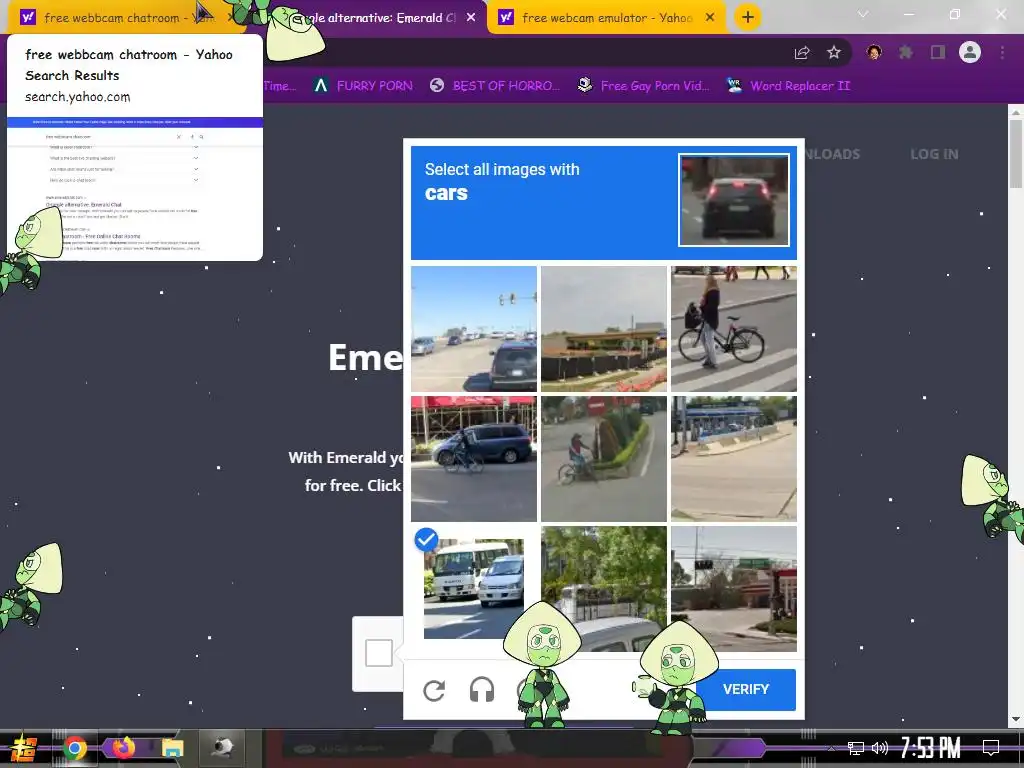Open BEST OF HORRO... bookmark
Image resolution: width=1024 pixels, height=768 pixels.
tap(495, 86)
